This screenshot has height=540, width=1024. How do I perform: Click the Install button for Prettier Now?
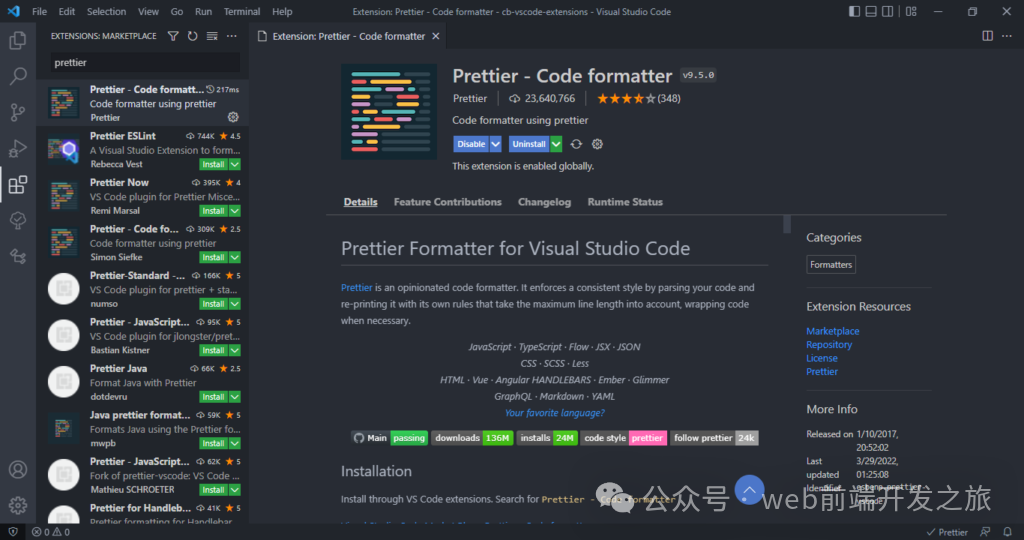pyautogui.click(x=213, y=211)
